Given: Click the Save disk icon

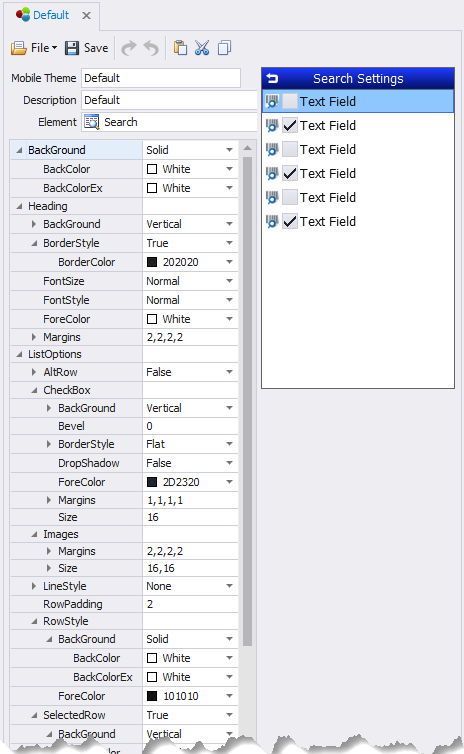Looking at the screenshot, I should click(72, 48).
